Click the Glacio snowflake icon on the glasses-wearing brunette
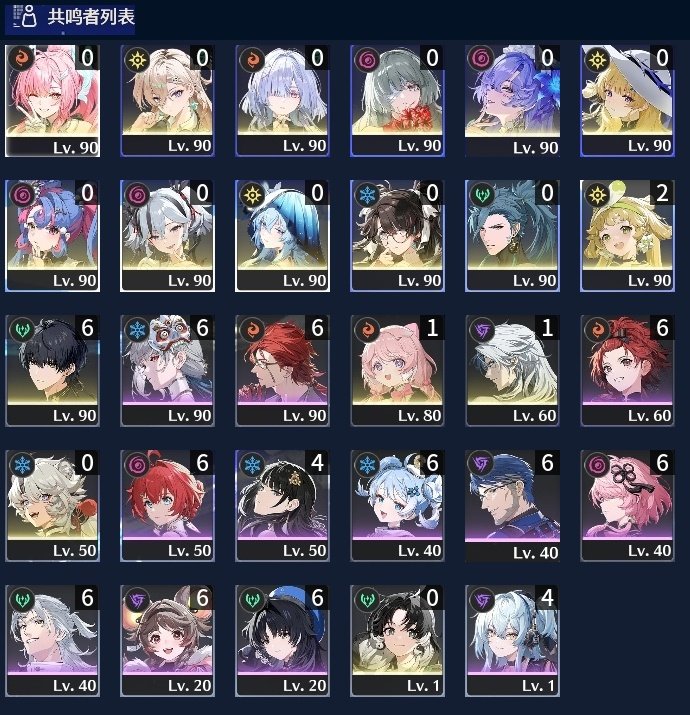This screenshot has height=715, width=690. point(367,195)
